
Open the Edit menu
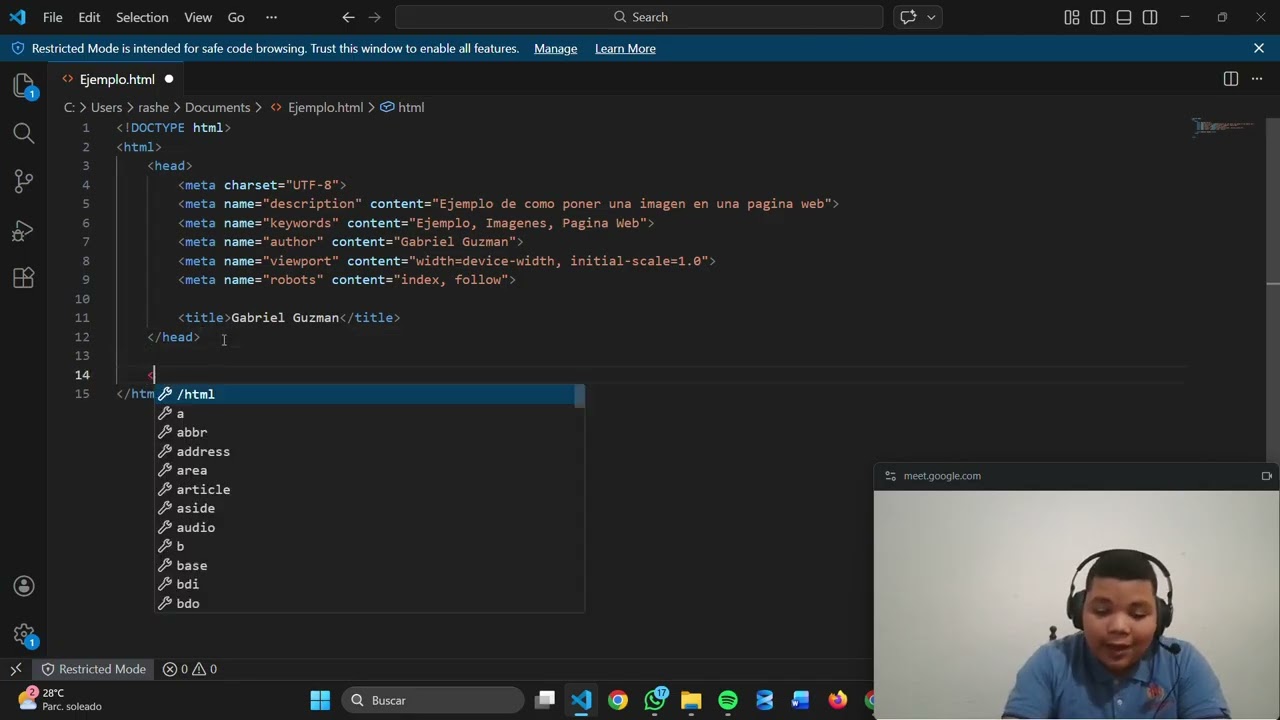[x=89, y=17]
